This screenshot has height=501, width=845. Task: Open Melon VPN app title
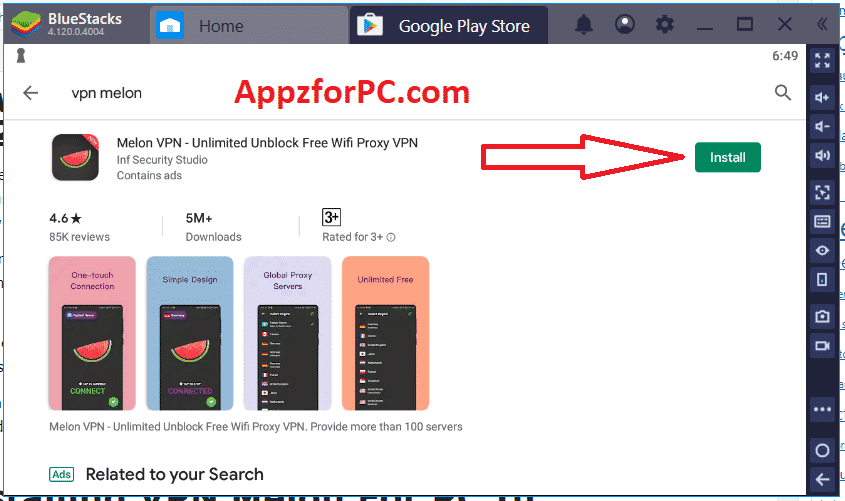tap(267, 143)
